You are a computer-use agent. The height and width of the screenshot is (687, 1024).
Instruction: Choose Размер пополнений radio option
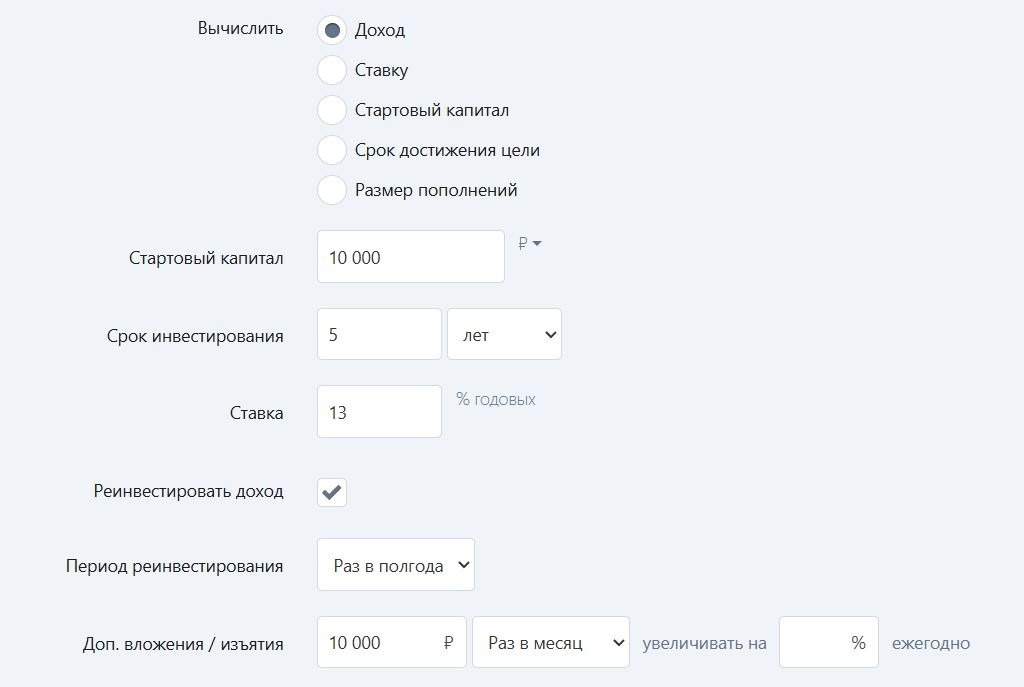pyautogui.click(x=332, y=190)
